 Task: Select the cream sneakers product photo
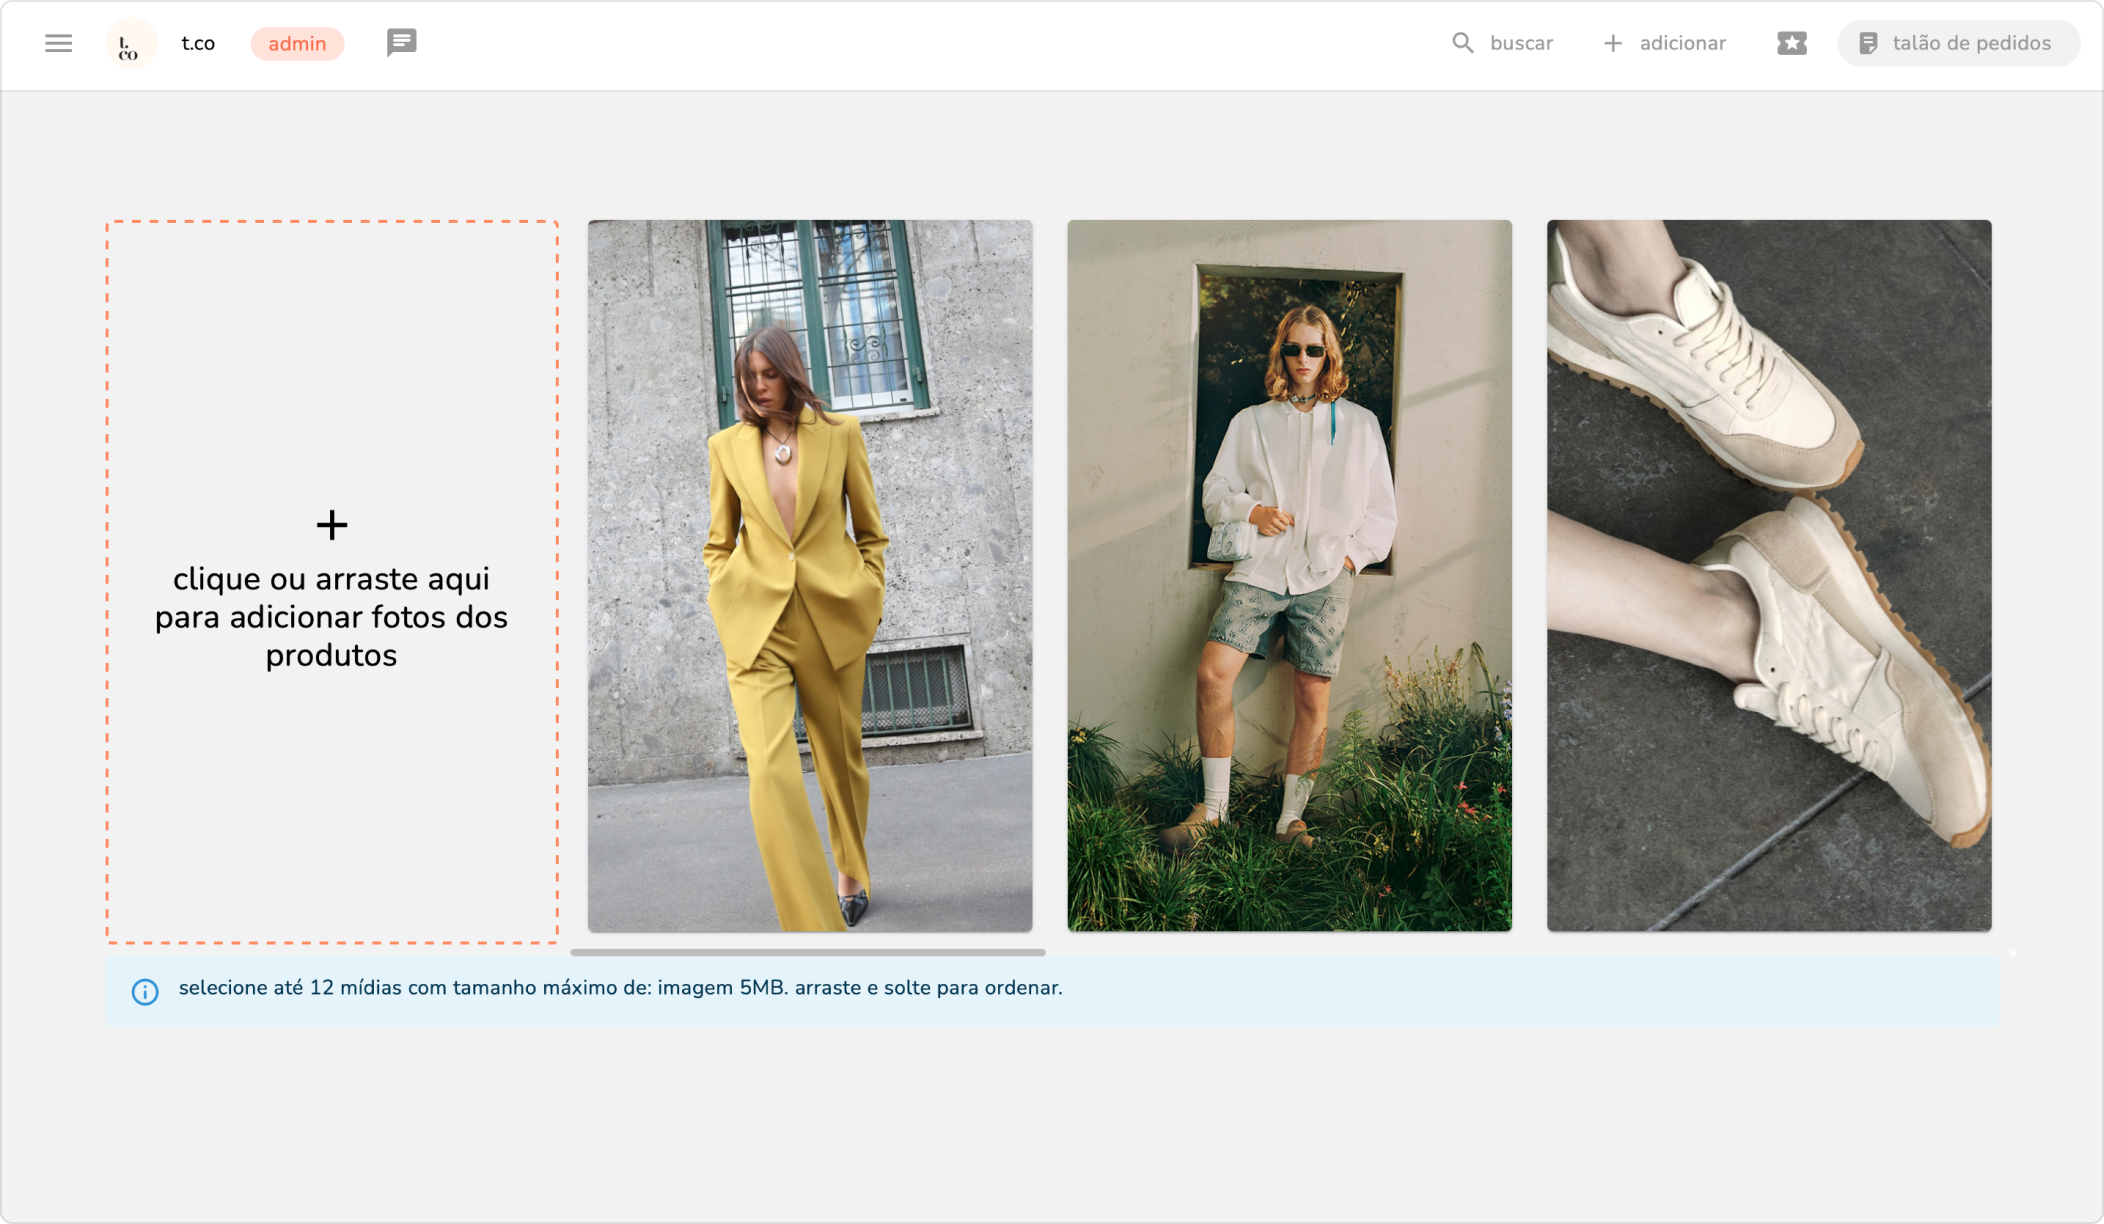(1768, 575)
